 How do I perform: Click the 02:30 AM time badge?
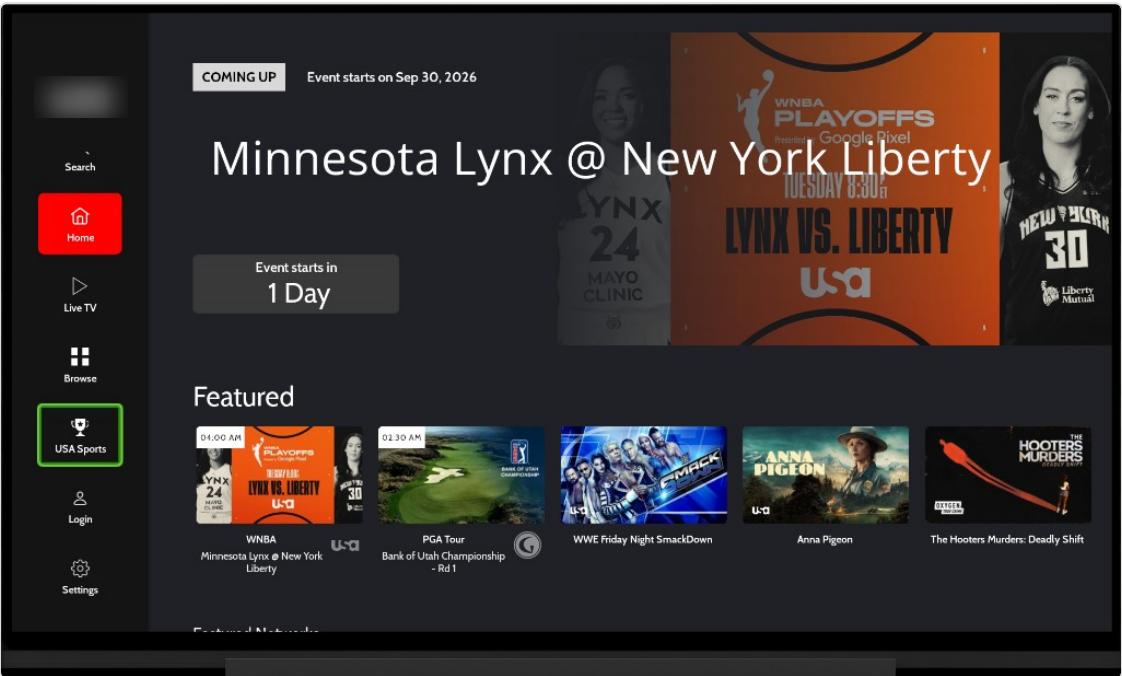402,437
